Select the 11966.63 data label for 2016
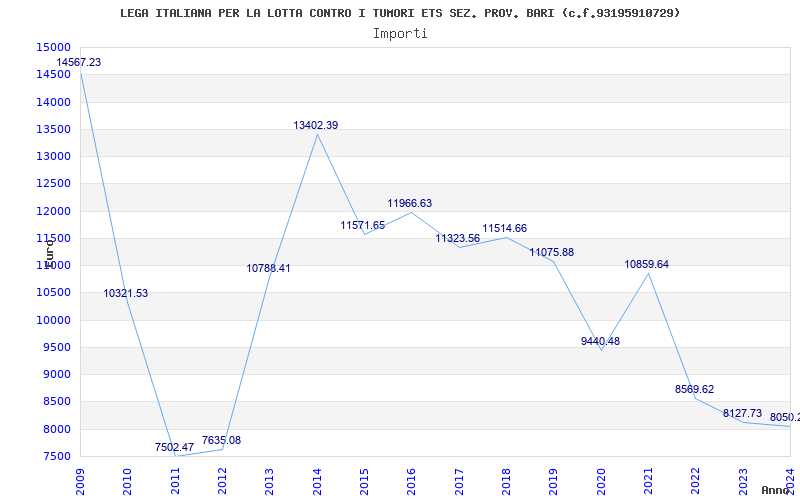 click(x=410, y=203)
